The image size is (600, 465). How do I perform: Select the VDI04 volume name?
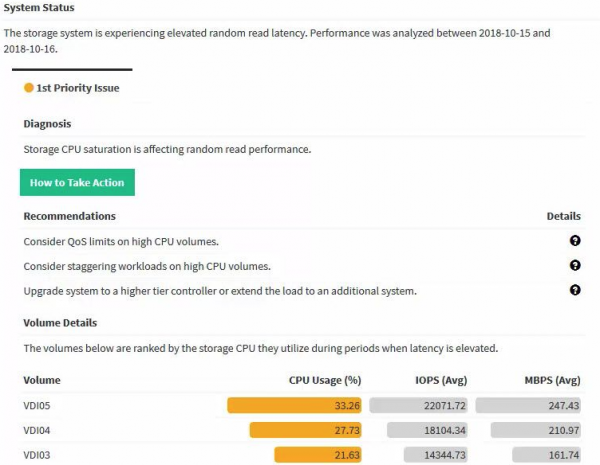tap(39, 430)
